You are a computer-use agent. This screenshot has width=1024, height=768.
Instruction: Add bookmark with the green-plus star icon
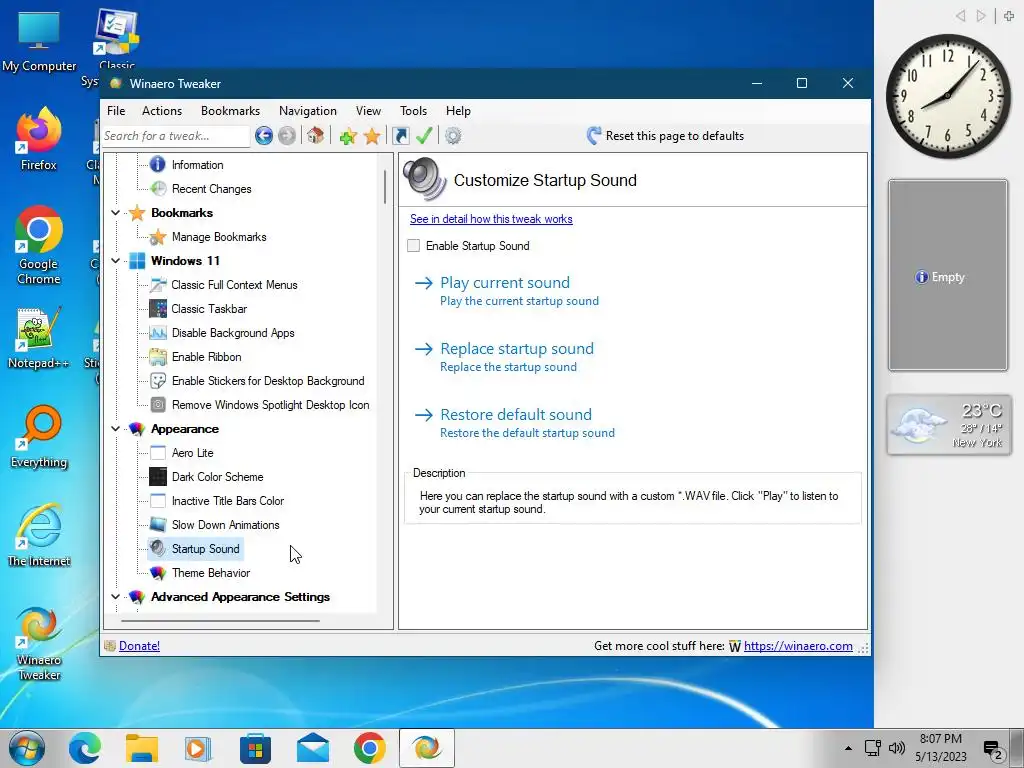pos(348,136)
